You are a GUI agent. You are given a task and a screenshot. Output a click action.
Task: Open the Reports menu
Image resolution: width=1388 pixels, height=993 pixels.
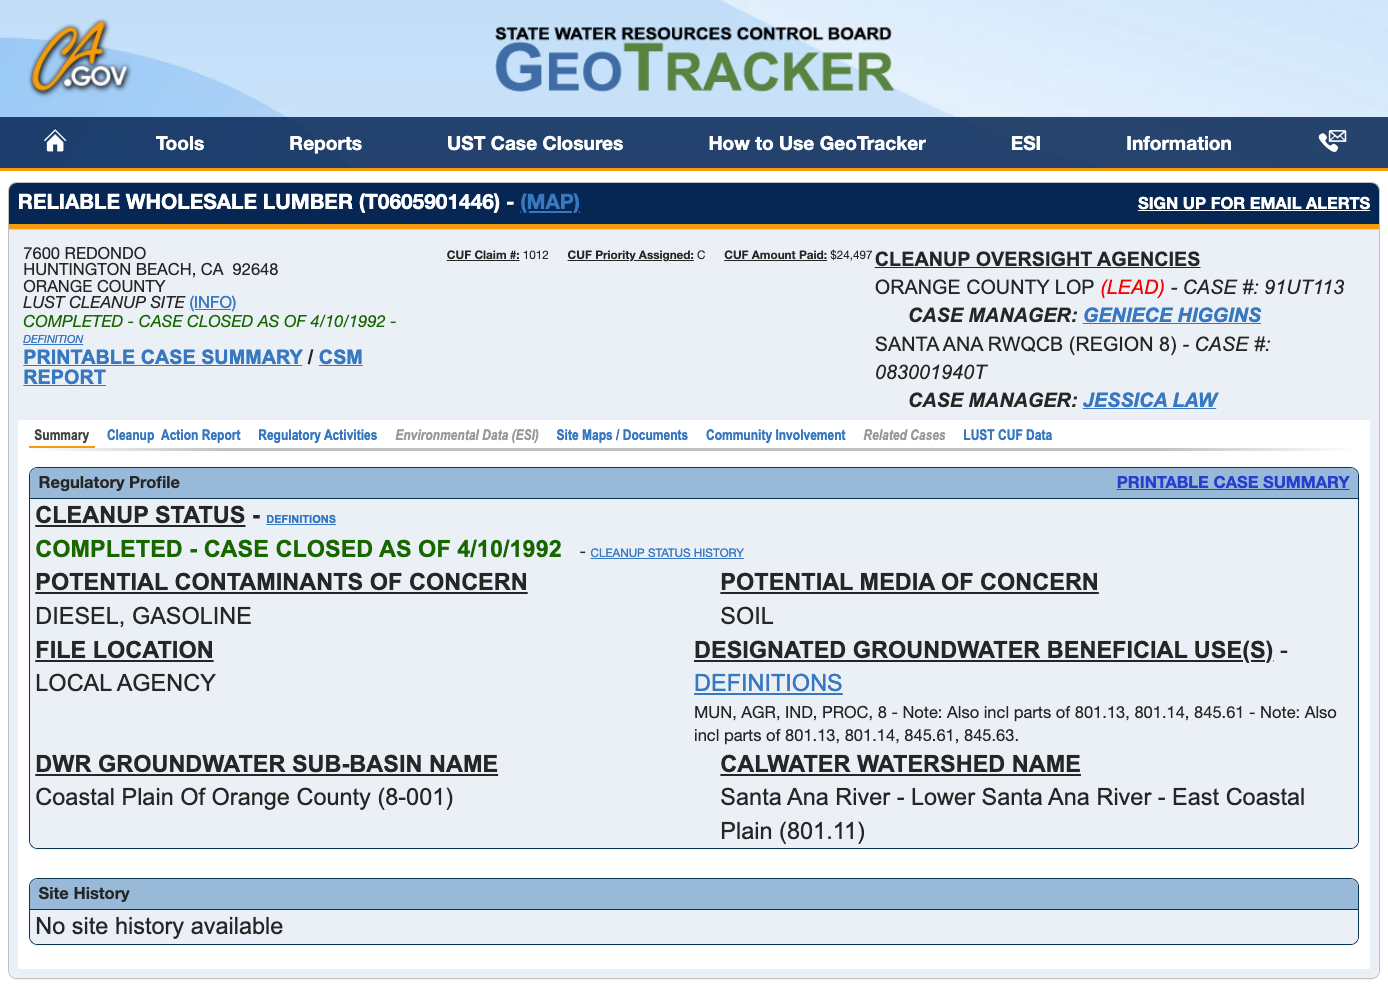(325, 143)
